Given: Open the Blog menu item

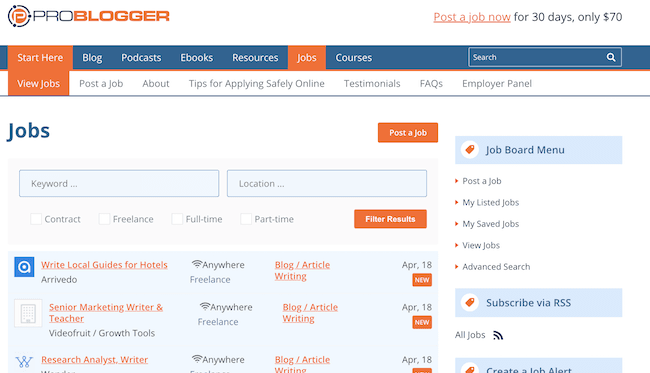Looking at the screenshot, I should point(92,58).
